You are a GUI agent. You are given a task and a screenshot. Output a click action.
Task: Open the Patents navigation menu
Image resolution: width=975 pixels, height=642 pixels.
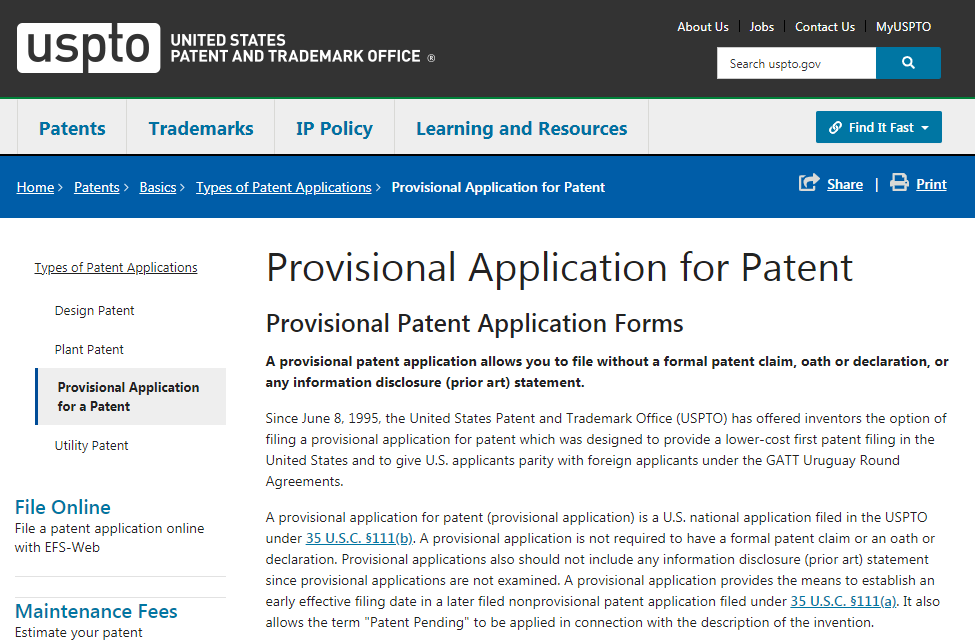[72, 128]
